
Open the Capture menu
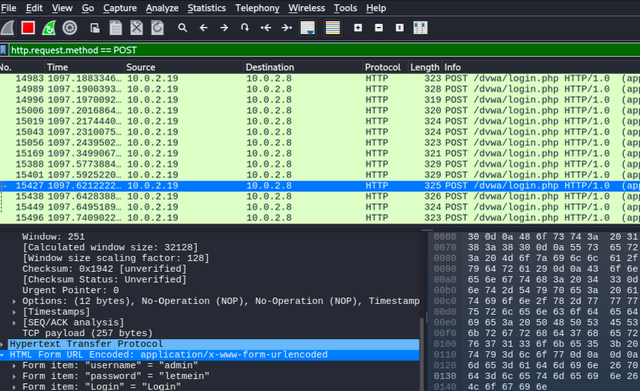pyautogui.click(x=120, y=8)
